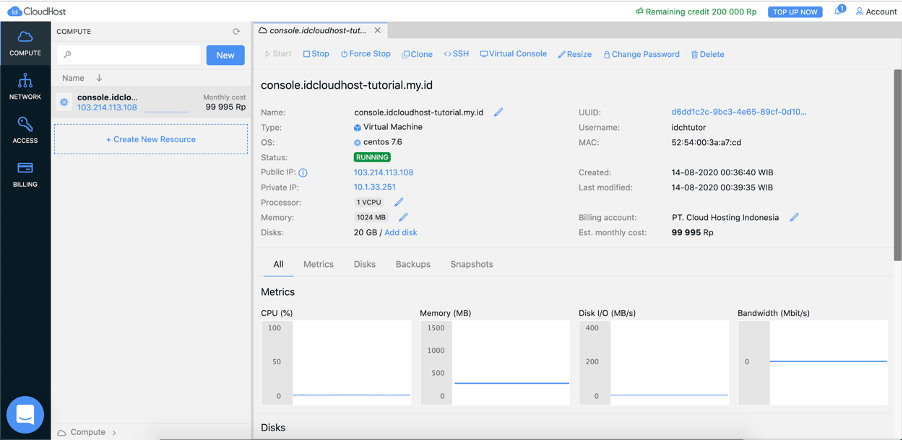The image size is (902, 440).
Task: Open the Access section in sidebar
Action: tap(25, 131)
